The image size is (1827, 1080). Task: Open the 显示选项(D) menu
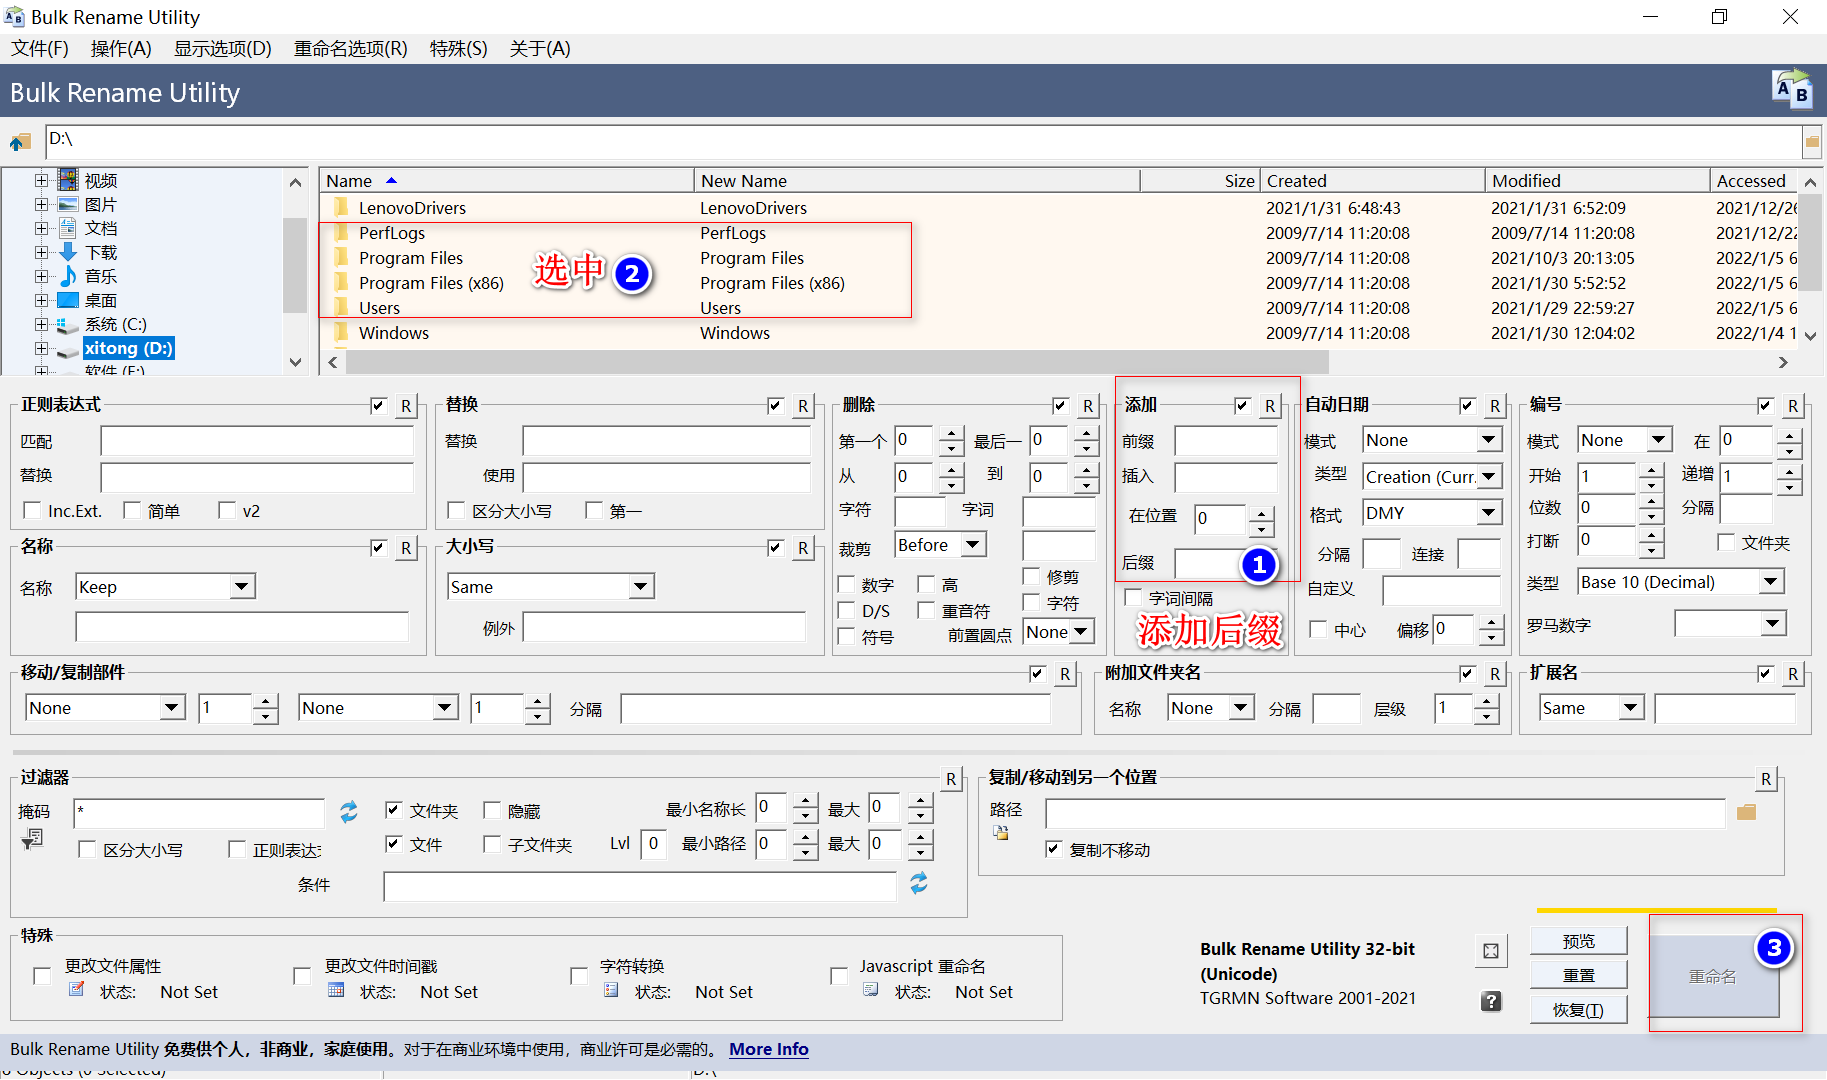223,49
